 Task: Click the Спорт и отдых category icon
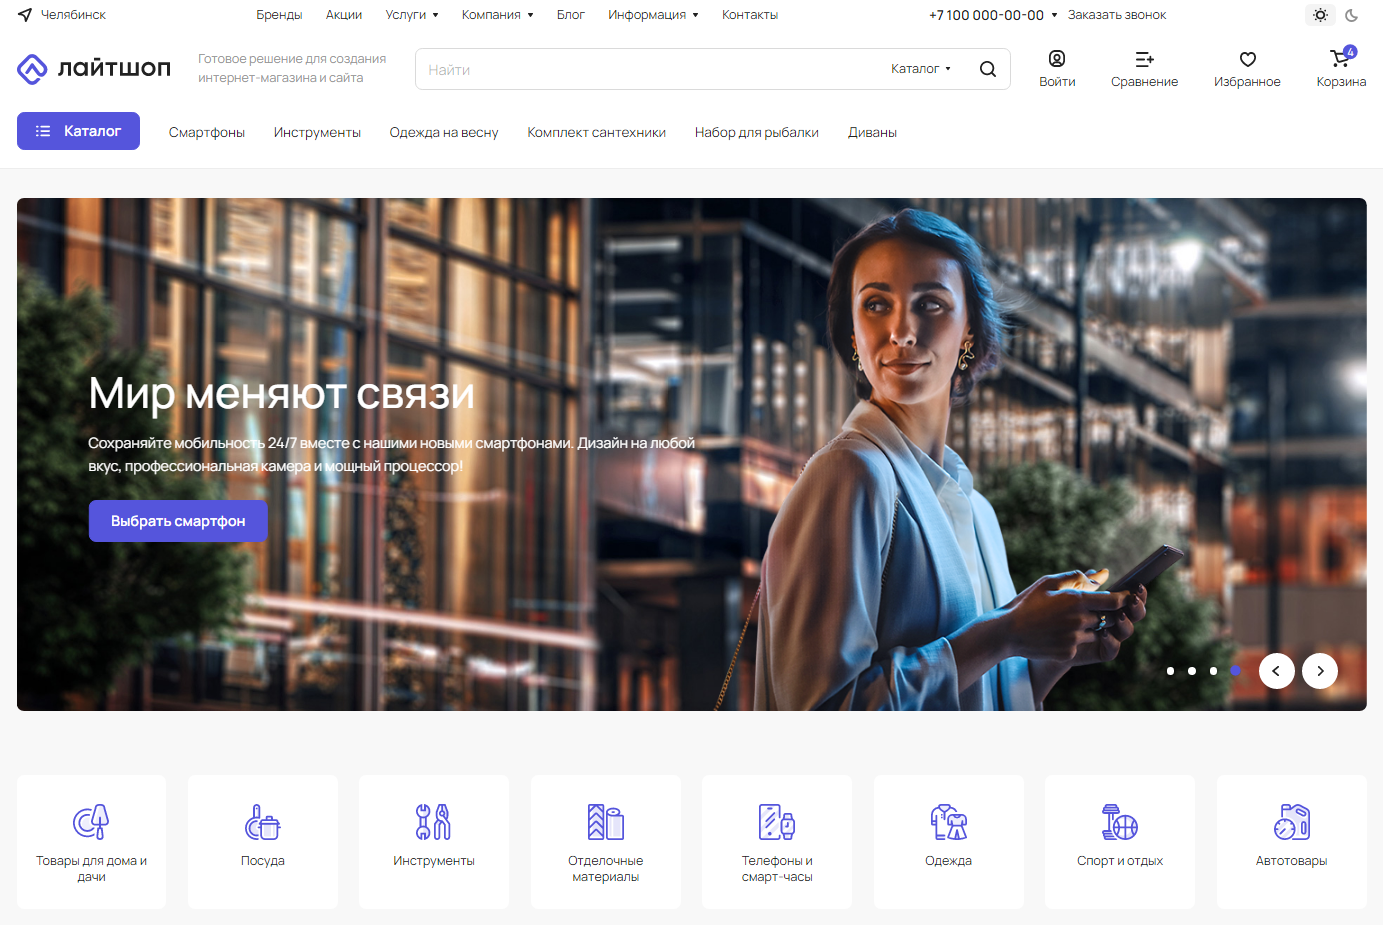[x=1120, y=822]
